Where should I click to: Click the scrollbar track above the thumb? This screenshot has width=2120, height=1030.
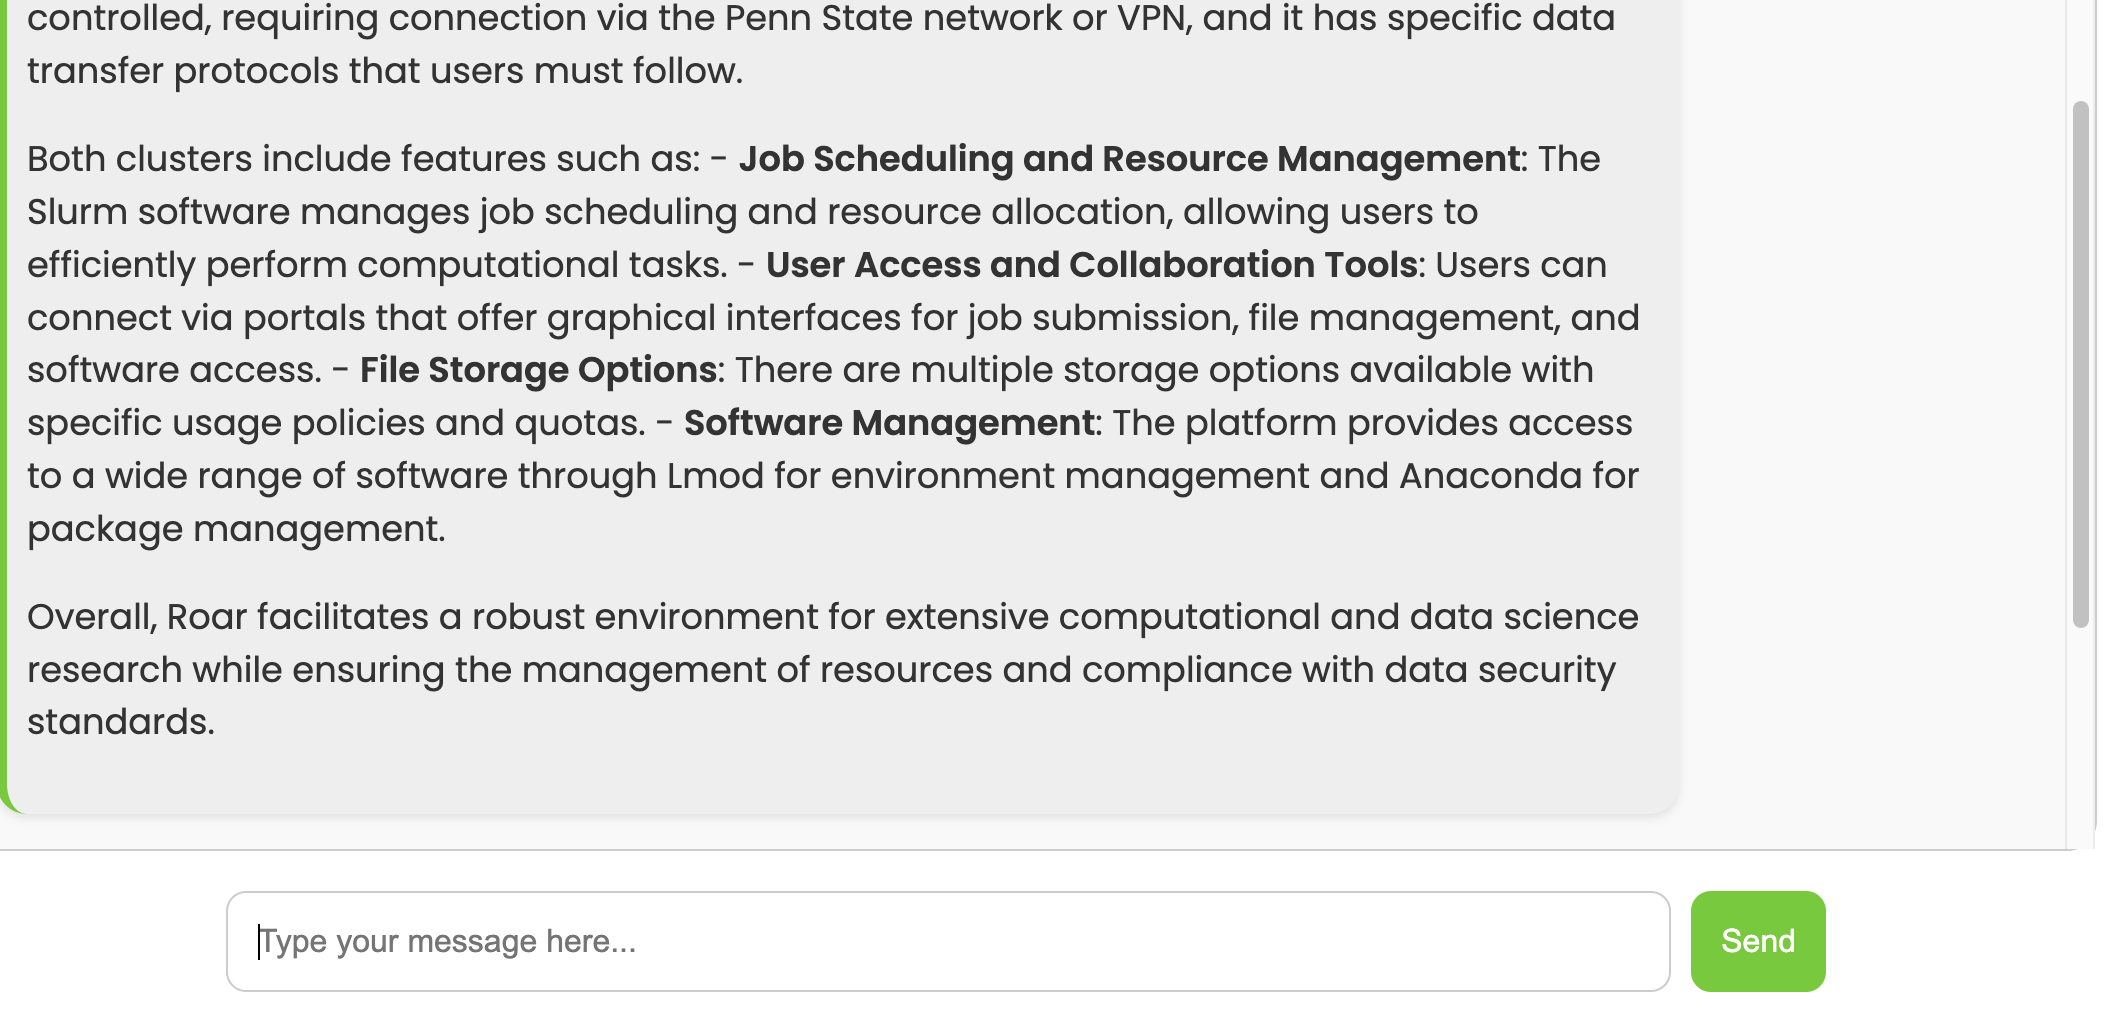point(2081,50)
